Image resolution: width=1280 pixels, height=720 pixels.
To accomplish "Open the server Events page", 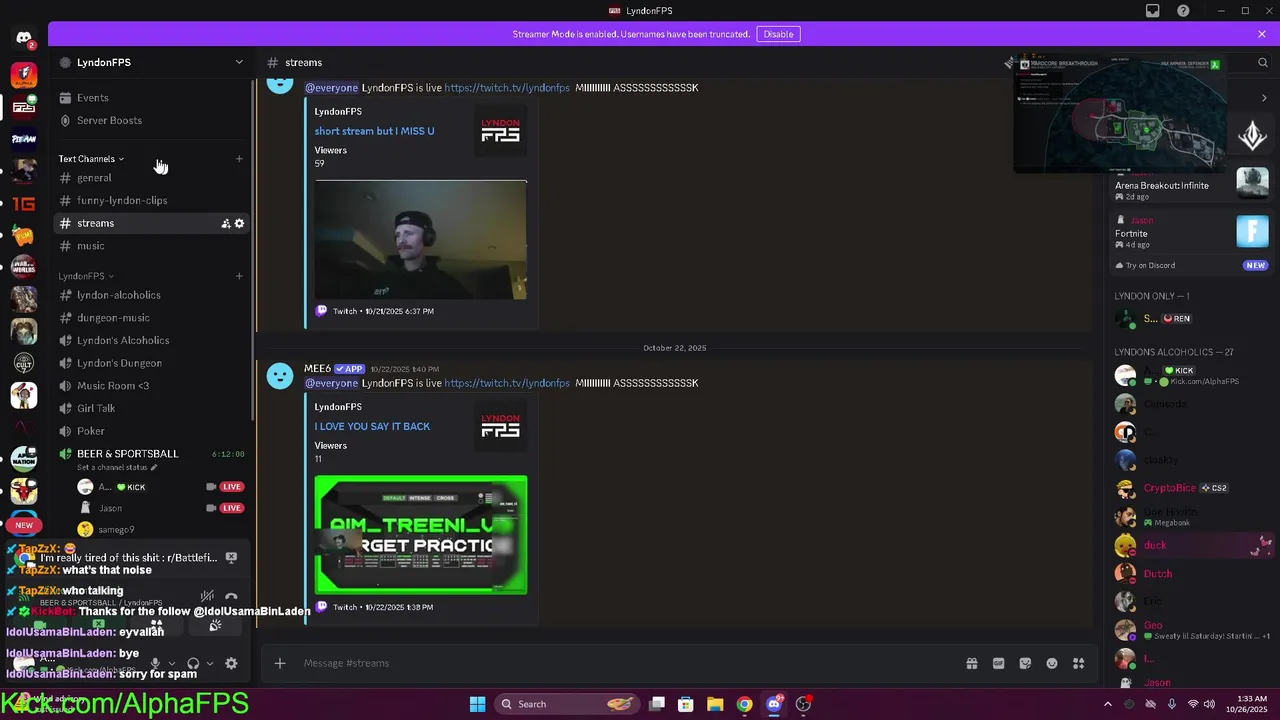I will [150, 97].
